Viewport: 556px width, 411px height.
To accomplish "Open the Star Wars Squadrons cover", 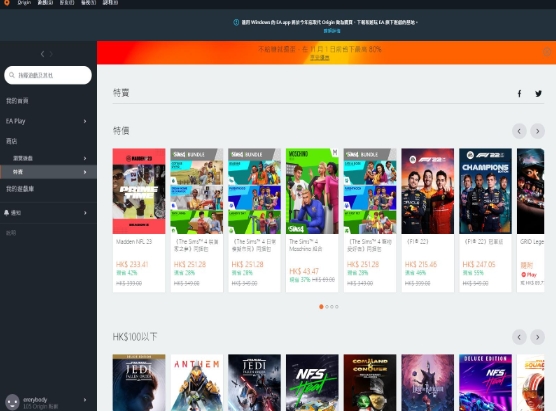I will click(x=530, y=383).
